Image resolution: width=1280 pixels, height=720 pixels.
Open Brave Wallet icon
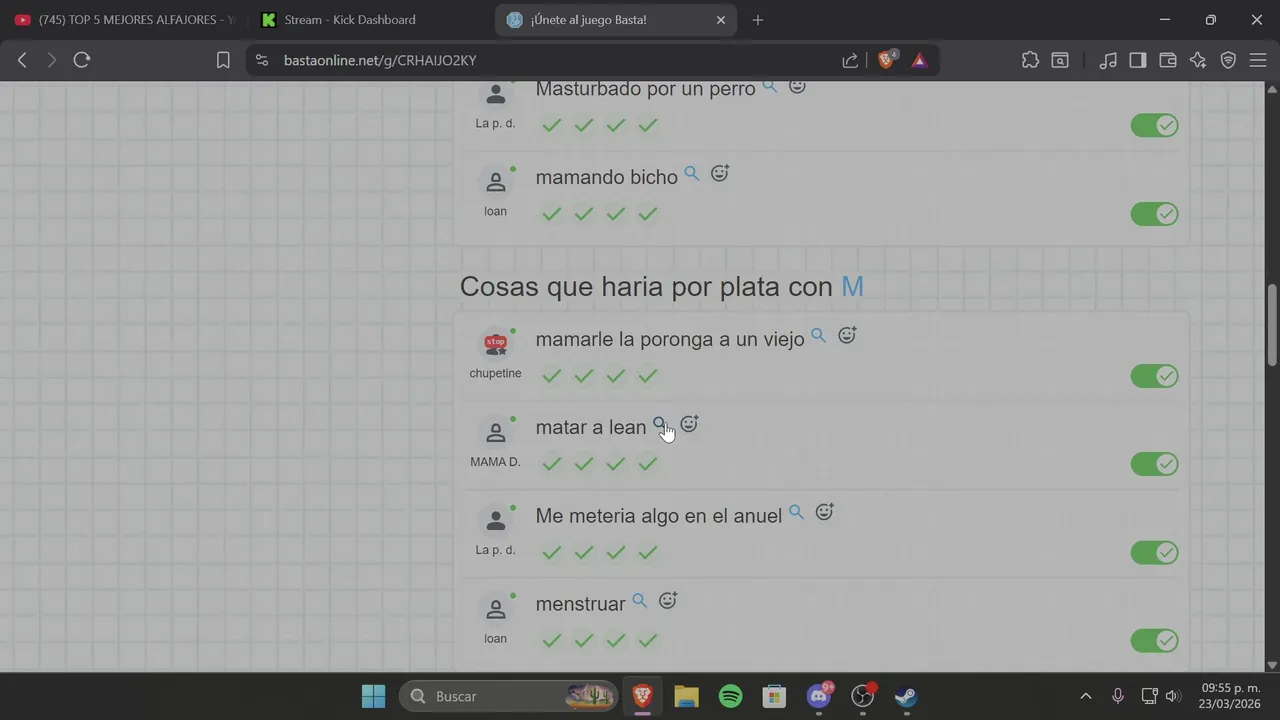tap(1168, 60)
